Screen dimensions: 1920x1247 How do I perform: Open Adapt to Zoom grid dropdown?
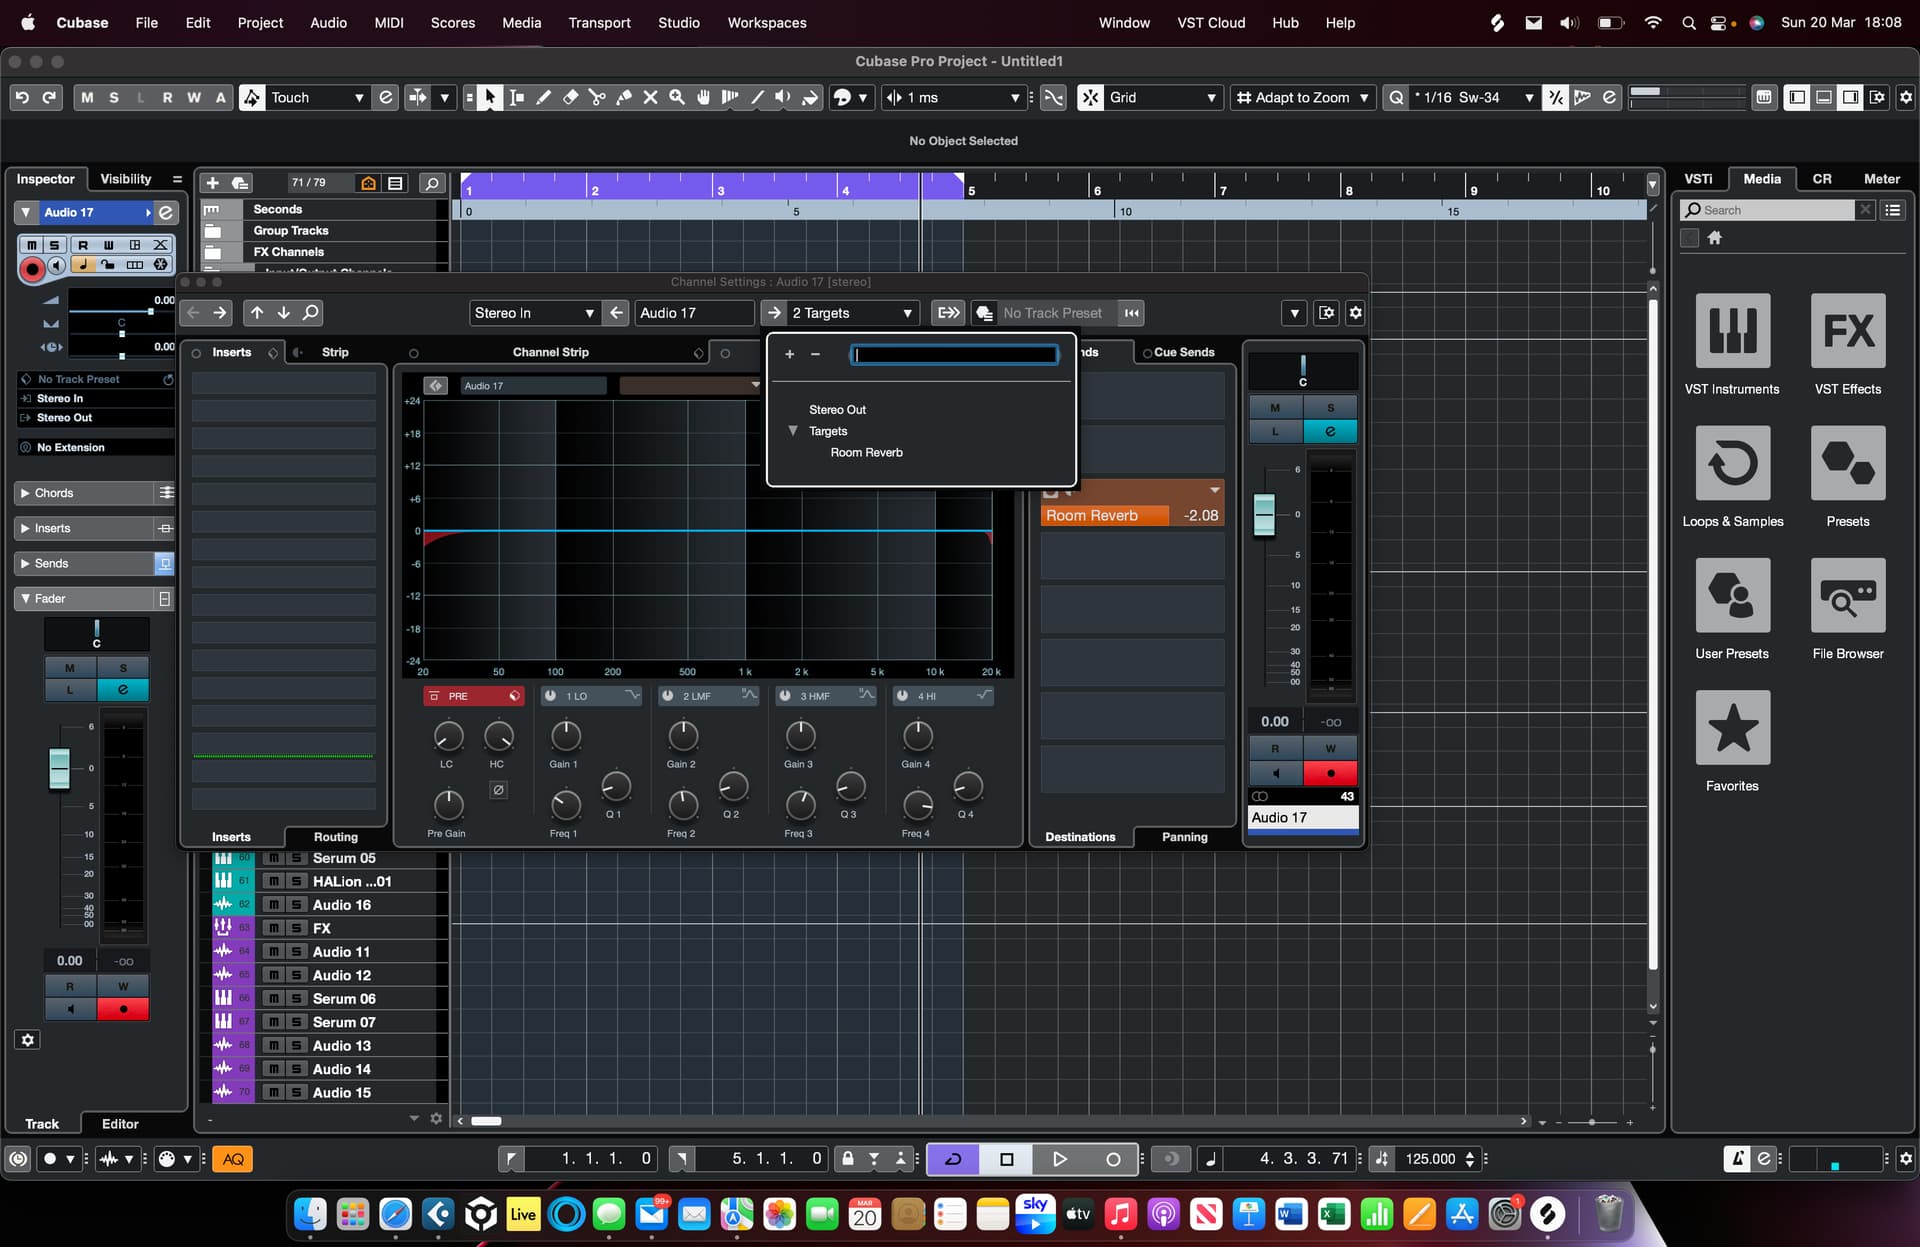pyautogui.click(x=1303, y=97)
